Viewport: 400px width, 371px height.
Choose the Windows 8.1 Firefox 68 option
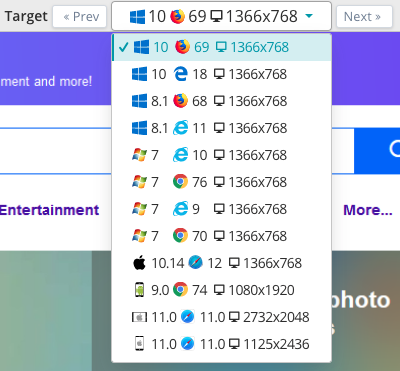point(221,101)
